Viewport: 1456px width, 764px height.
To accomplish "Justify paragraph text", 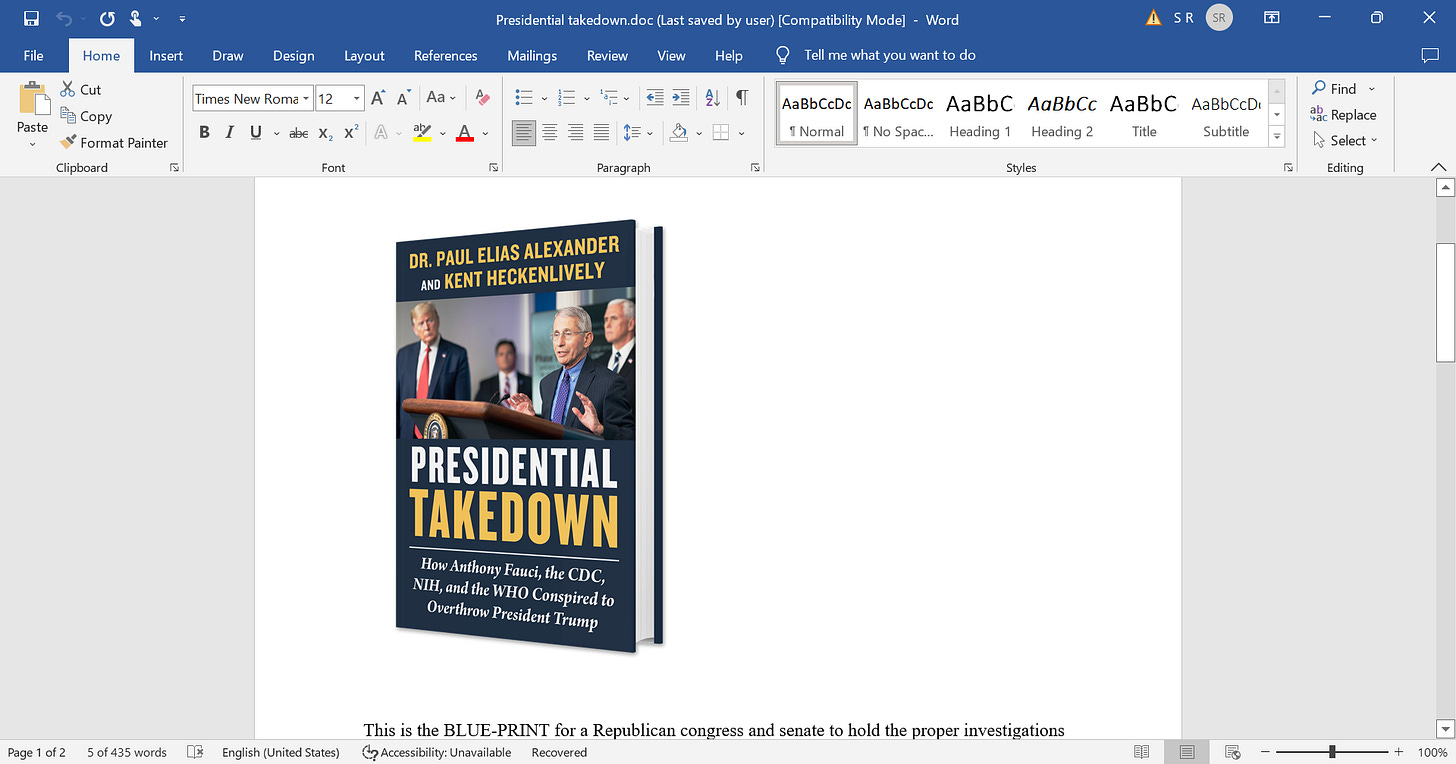I will click(601, 133).
